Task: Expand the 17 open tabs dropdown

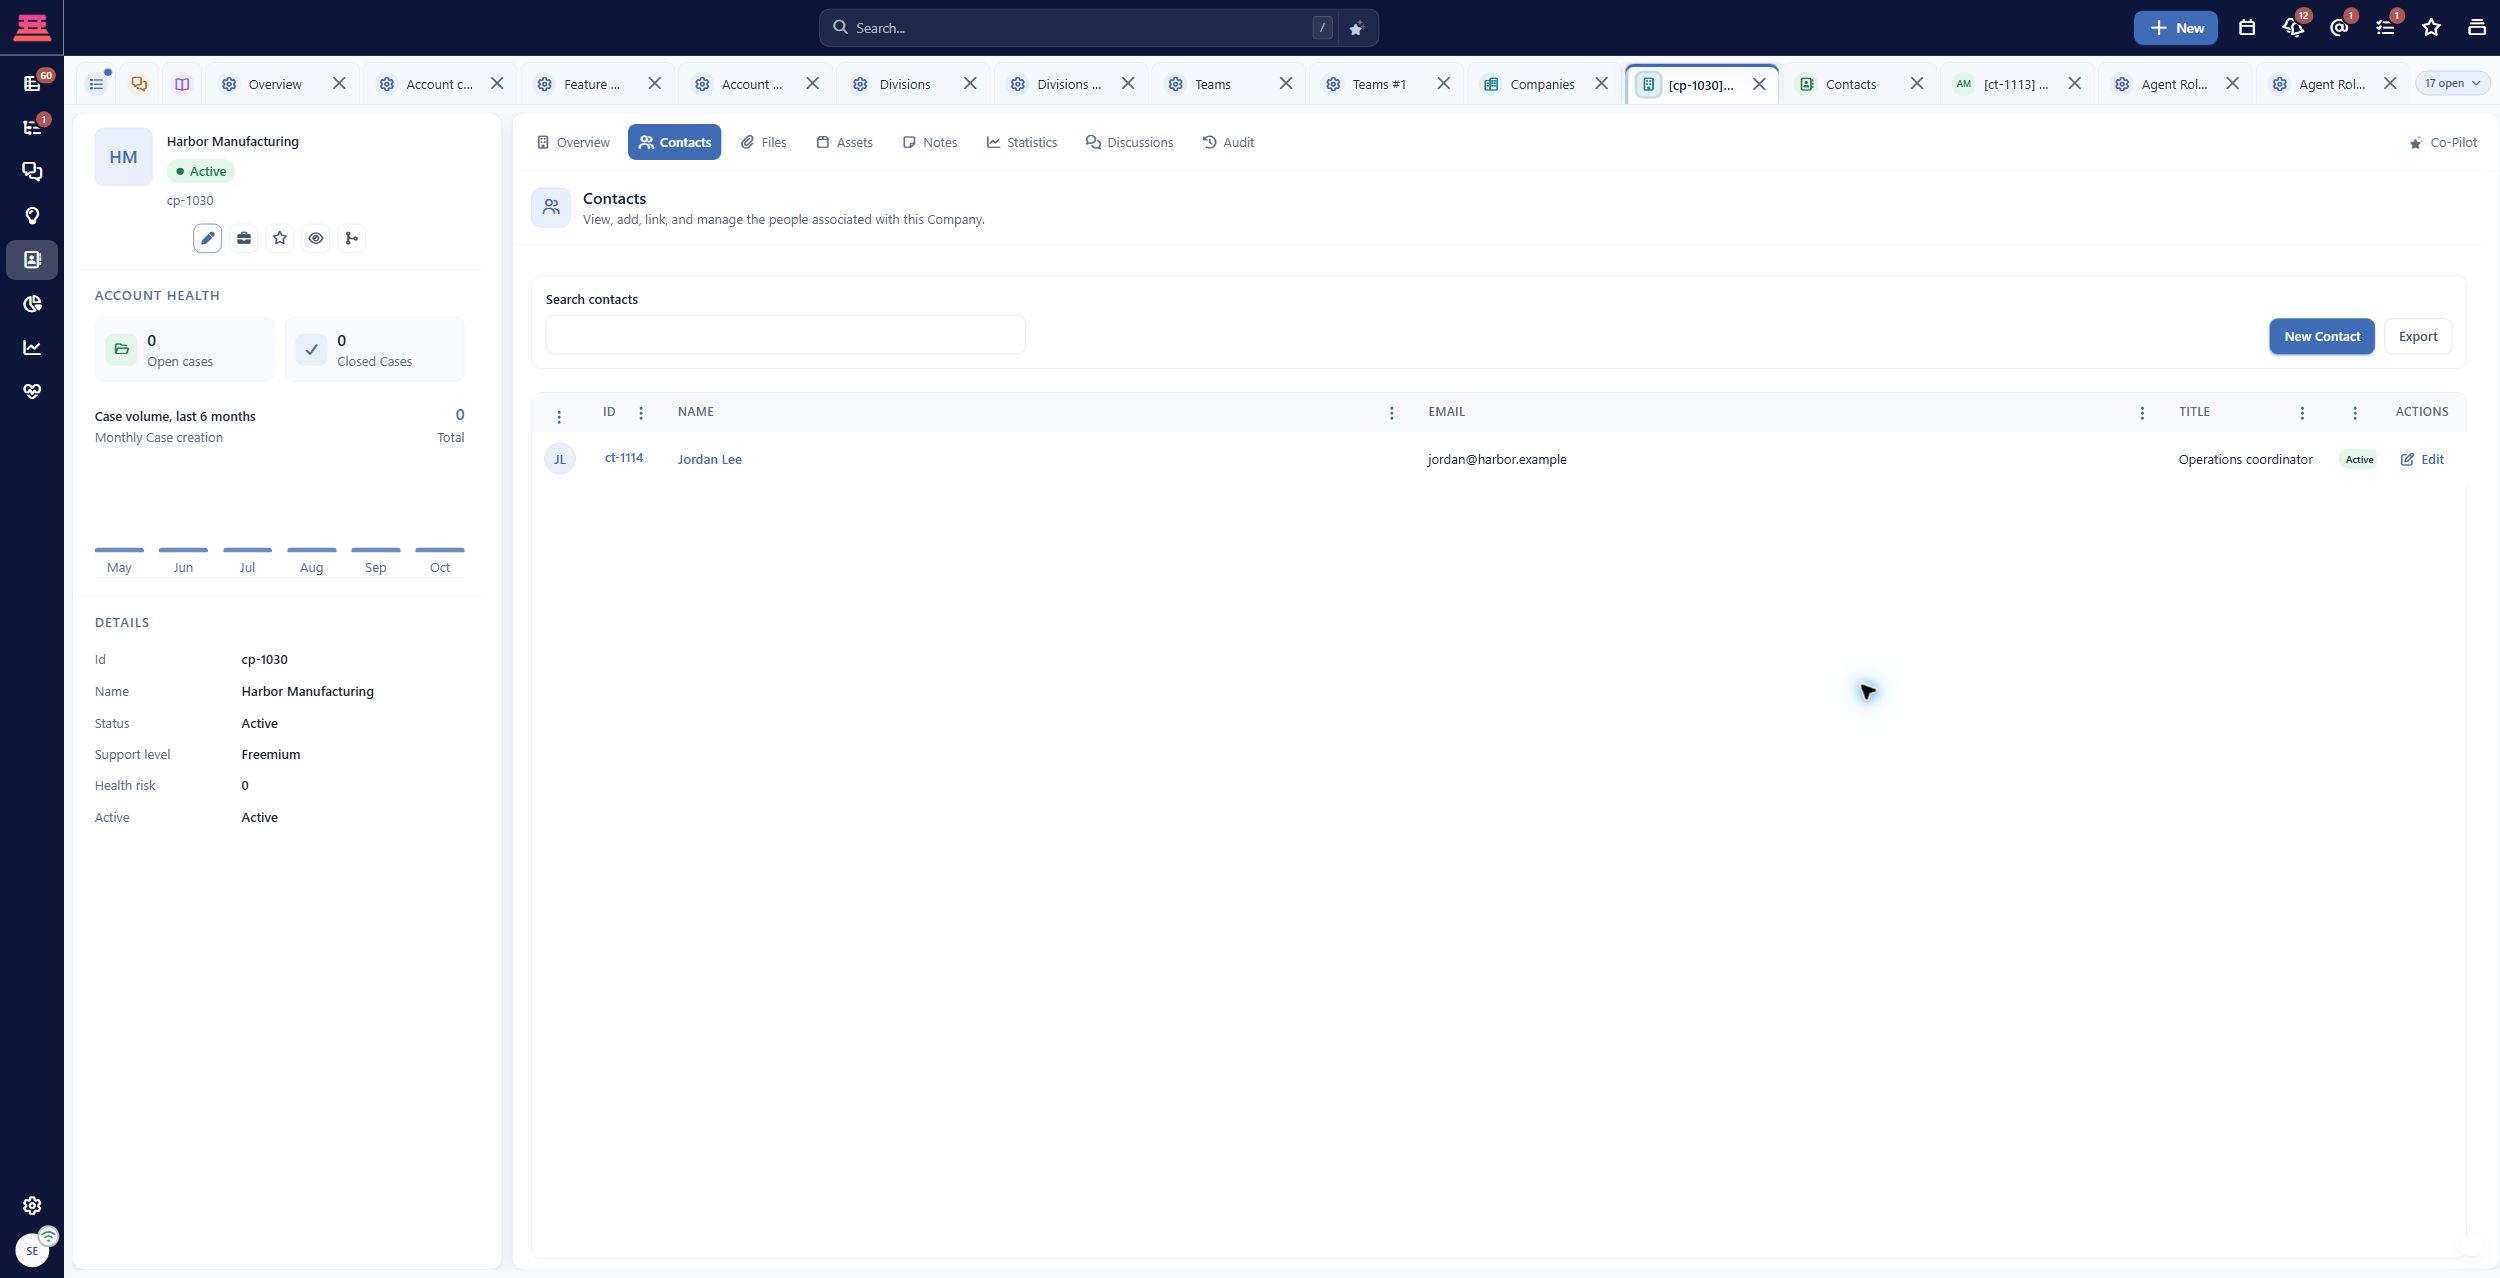Action: [2453, 84]
